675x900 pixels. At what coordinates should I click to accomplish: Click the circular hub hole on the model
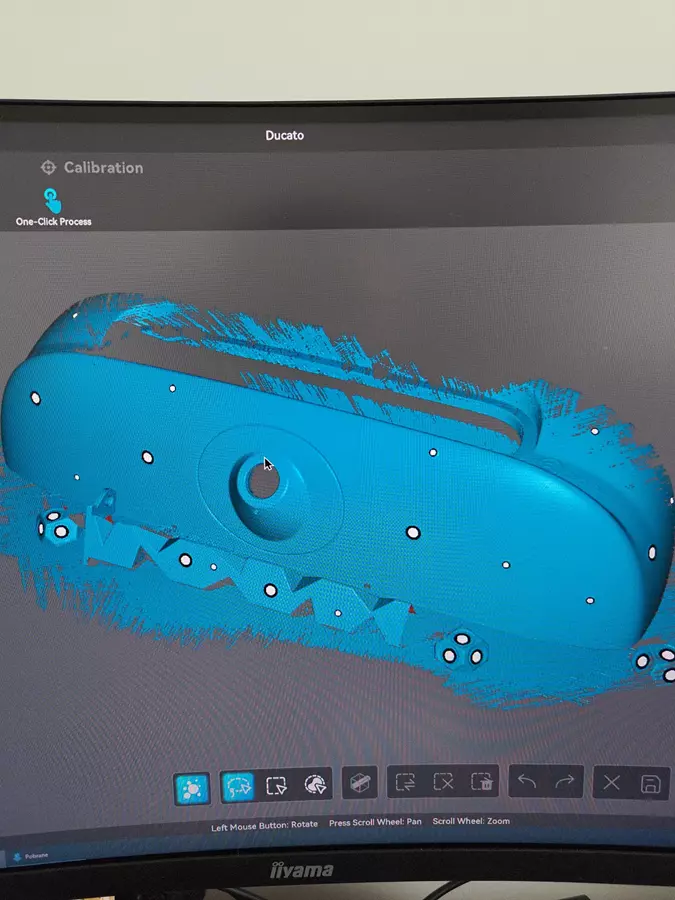(264, 482)
